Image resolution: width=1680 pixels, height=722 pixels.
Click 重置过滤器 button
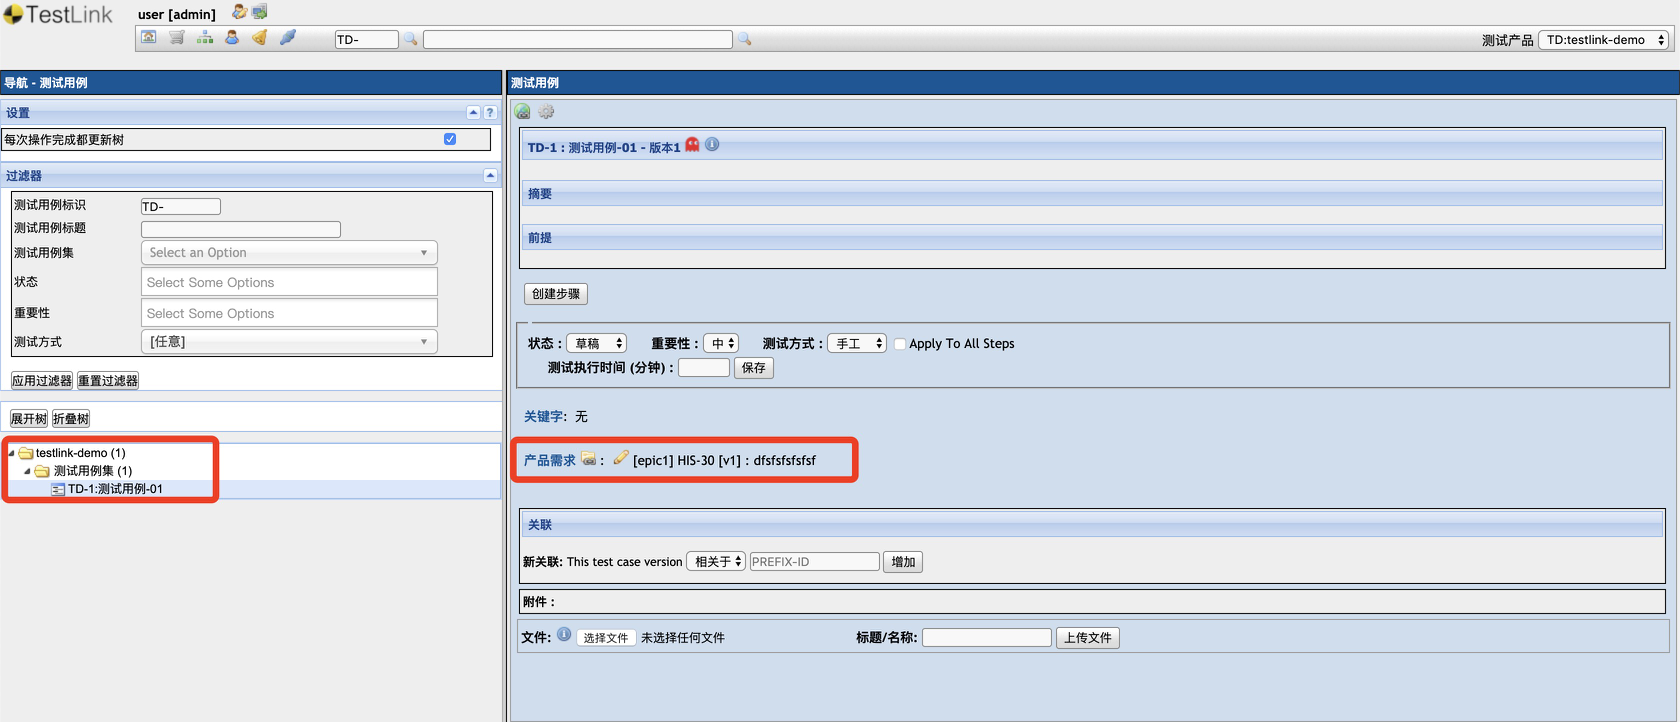coord(108,381)
